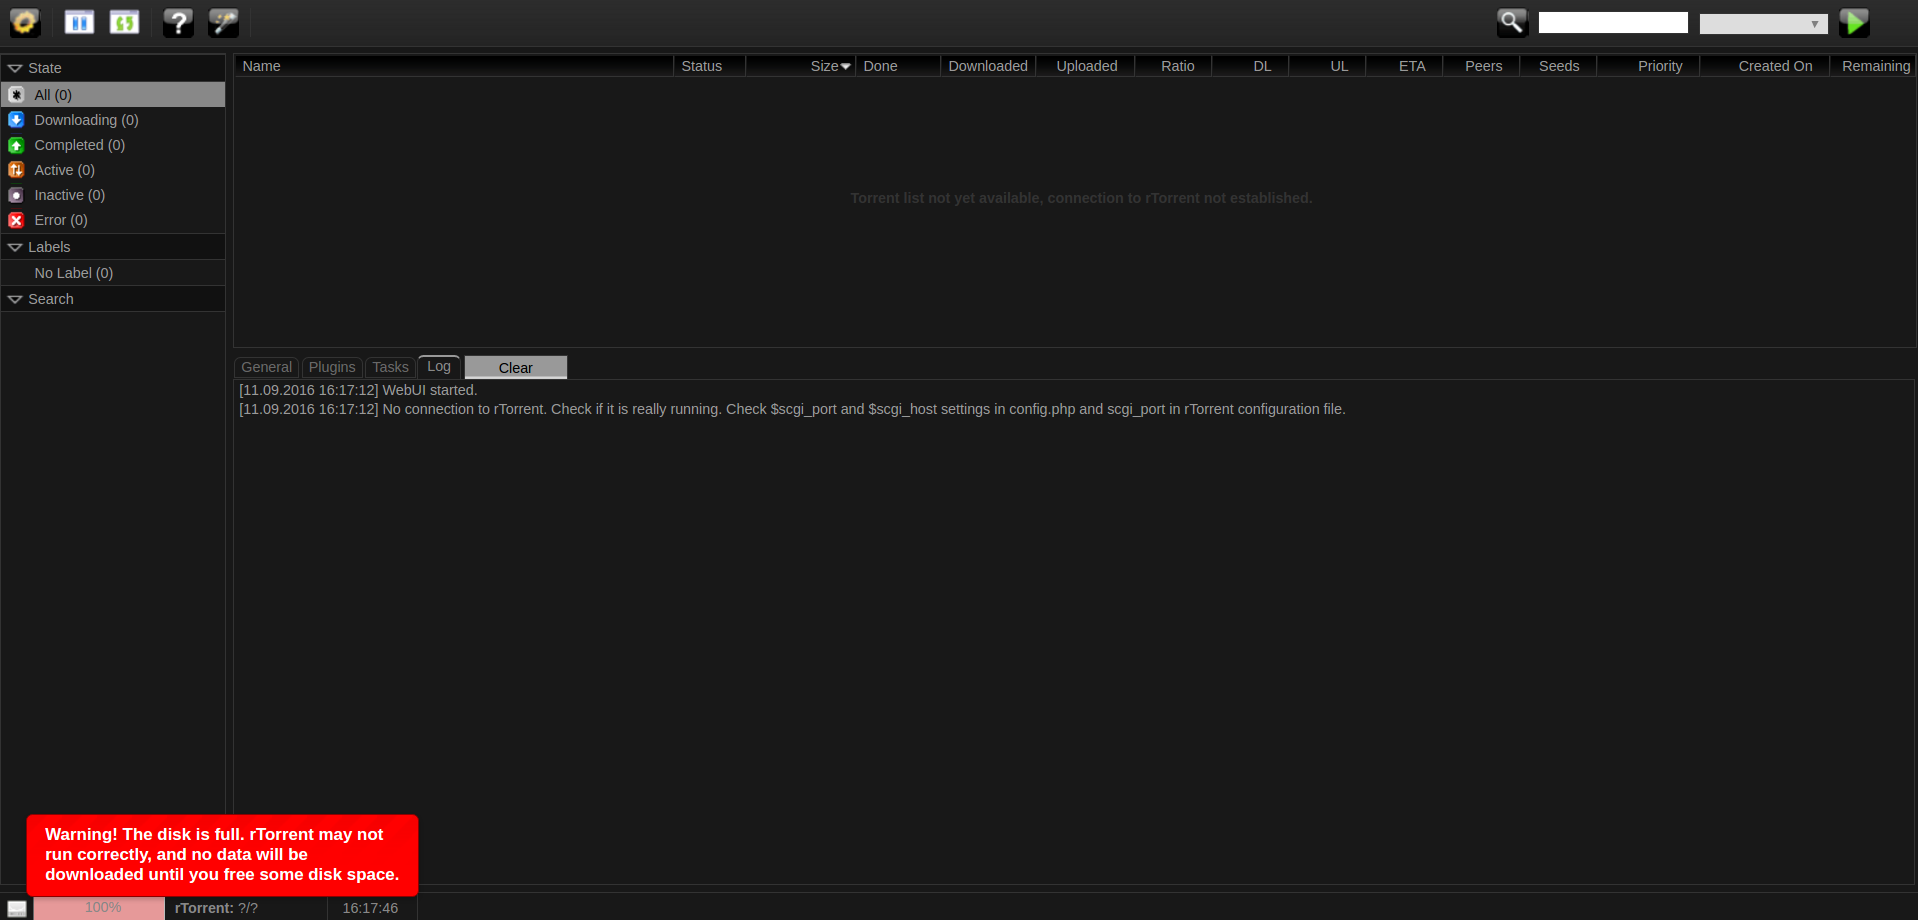
Task: Sort by UL column header
Action: coord(1328,66)
